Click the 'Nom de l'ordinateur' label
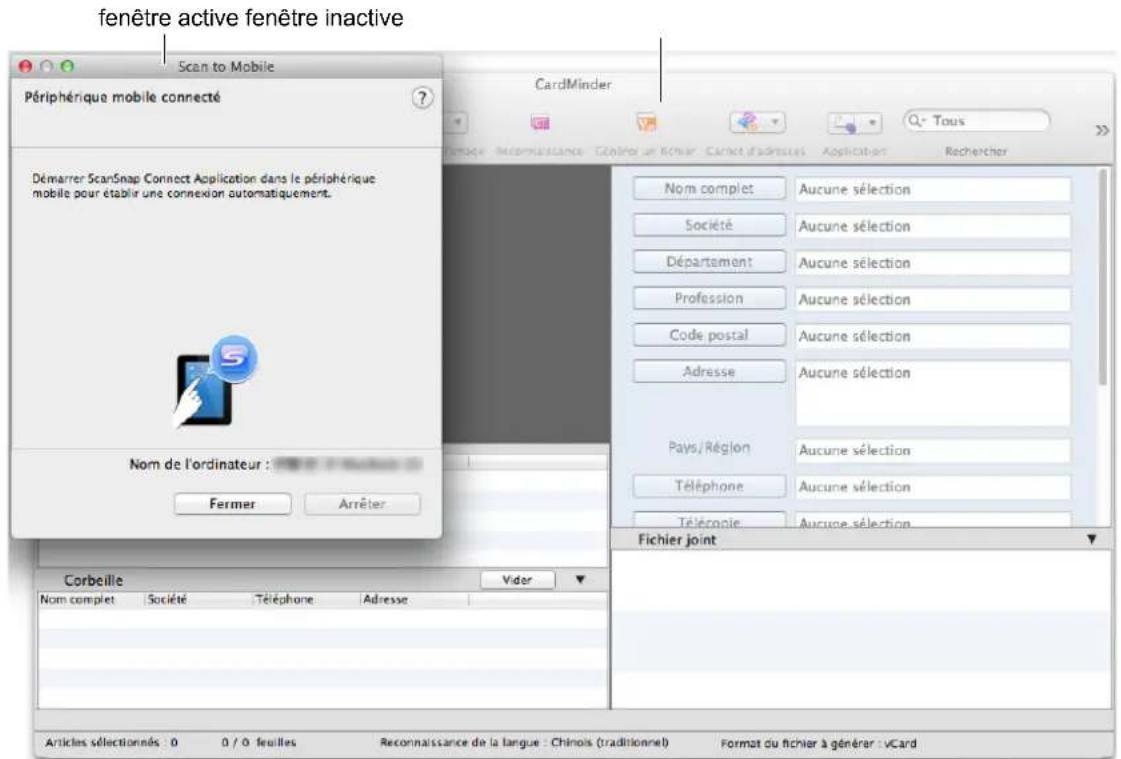1121x759 pixels. coord(199,465)
